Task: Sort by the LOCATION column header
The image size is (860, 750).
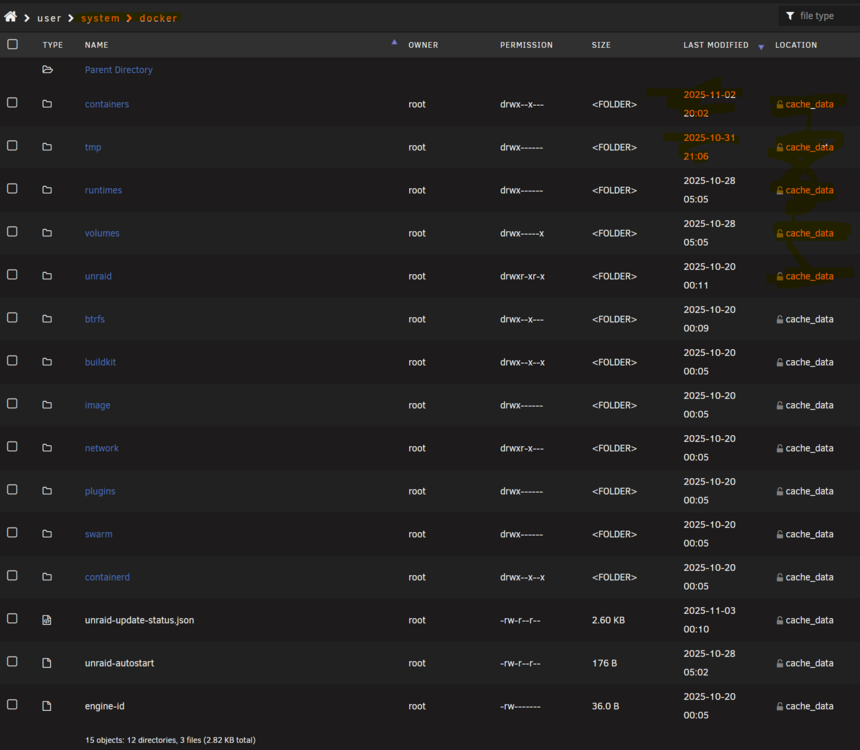Action: 796,45
